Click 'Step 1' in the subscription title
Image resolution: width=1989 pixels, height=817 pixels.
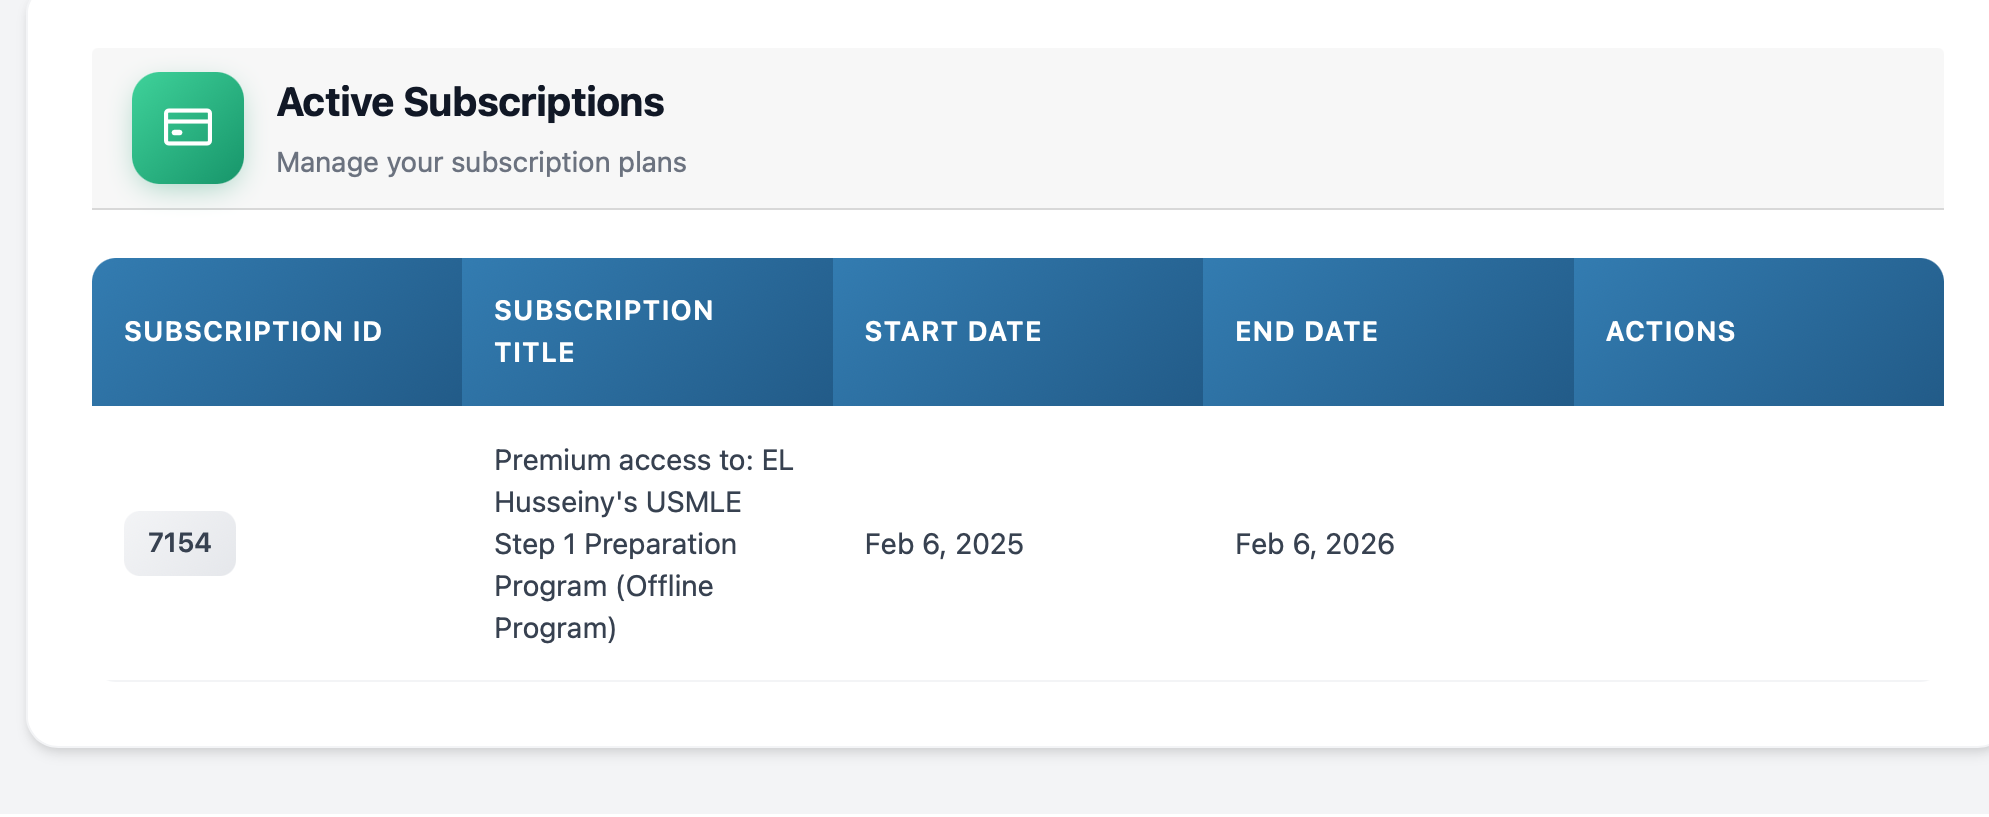click(x=534, y=544)
